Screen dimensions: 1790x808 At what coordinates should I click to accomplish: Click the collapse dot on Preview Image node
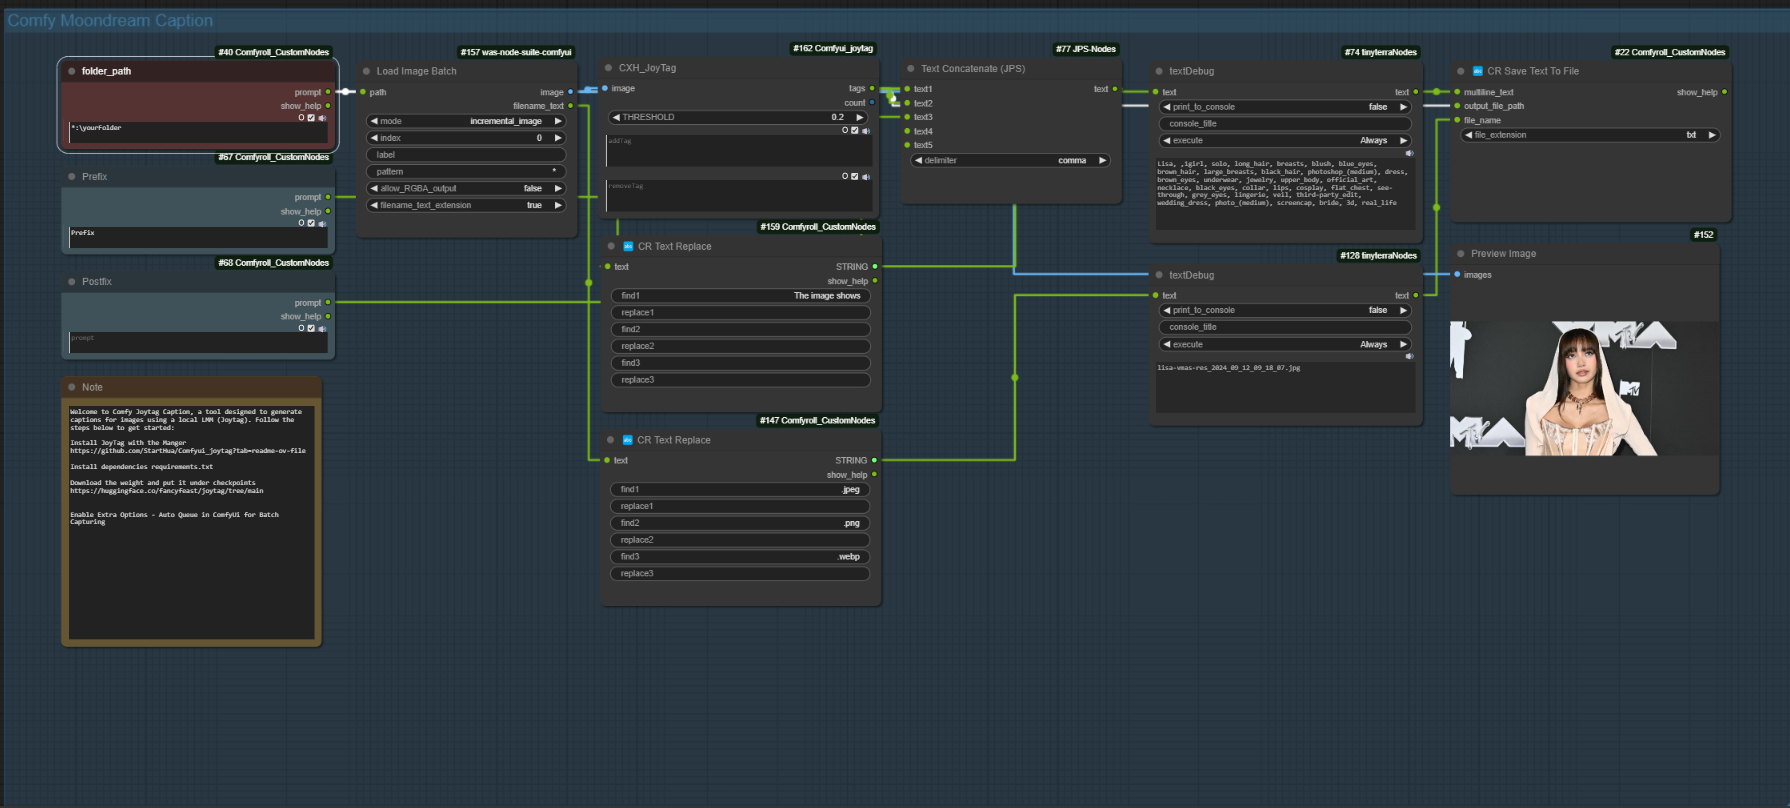(x=1461, y=254)
